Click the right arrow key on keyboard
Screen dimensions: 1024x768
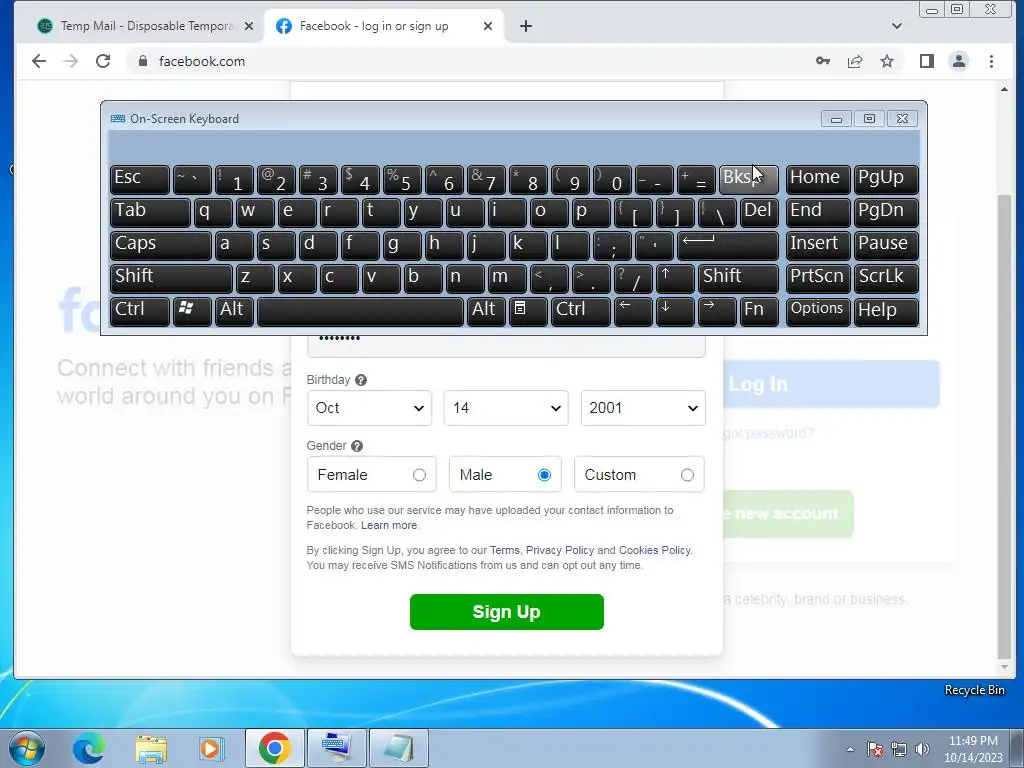tap(717, 311)
